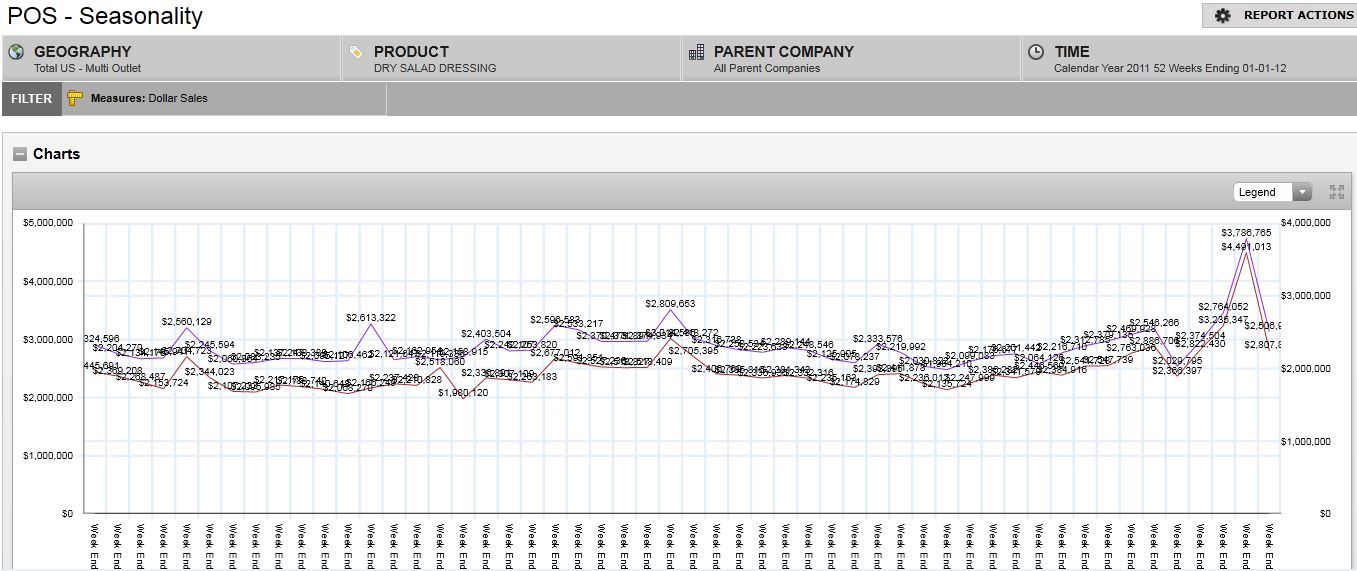Maximize the chart with the expand icon

pos(1336,192)
